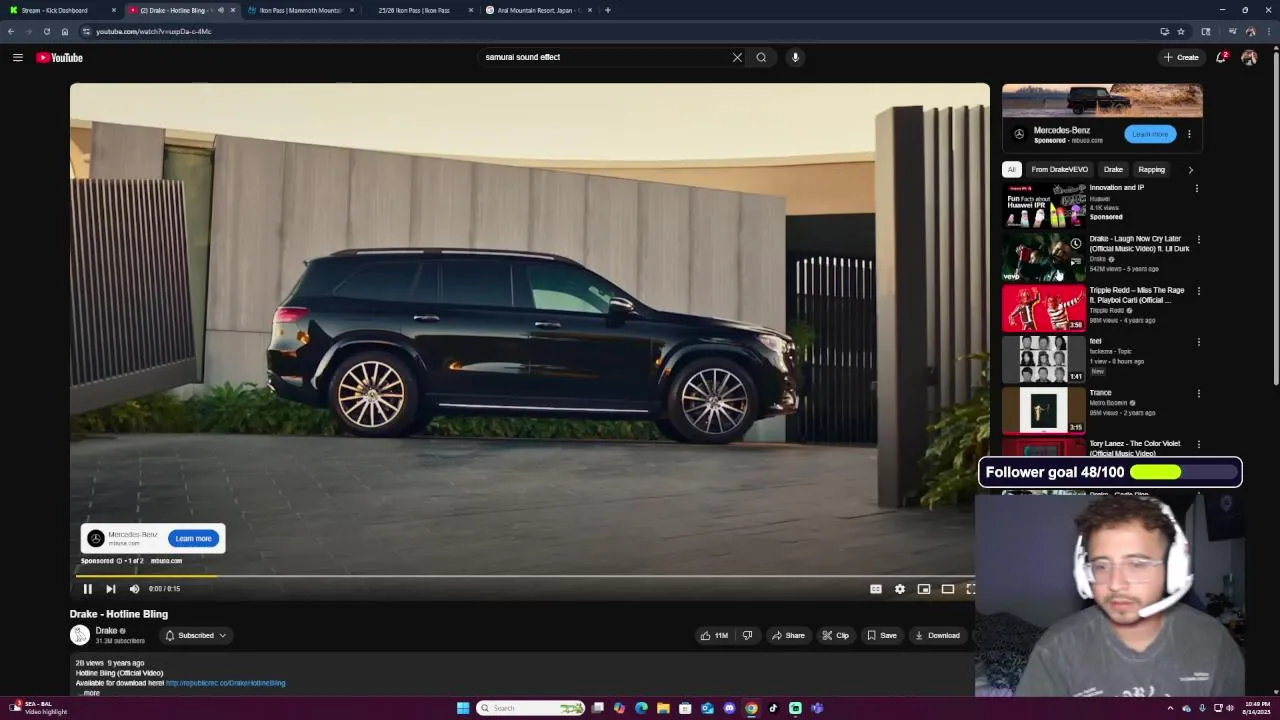Dislike the Hotline Bling video
This screenshot has width=1280, height=720.
point(747,635)
